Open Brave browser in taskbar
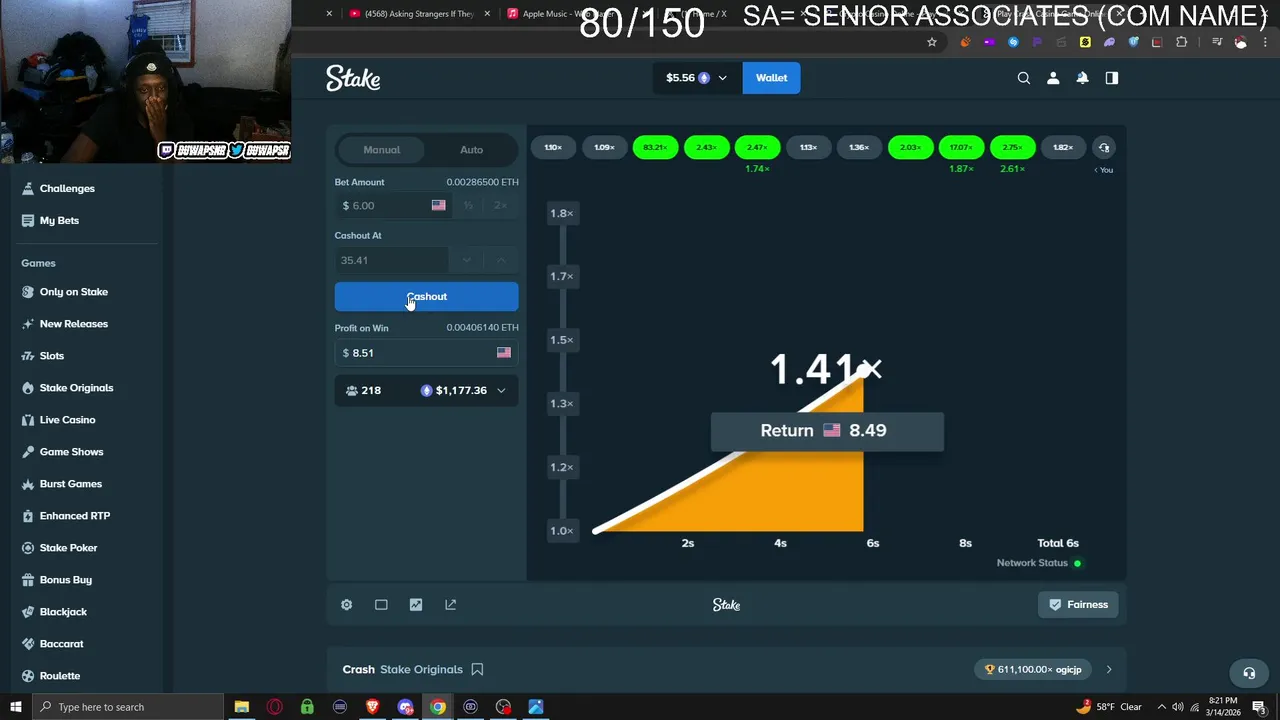This screenshot has width=1280, height=720. coord(373,707)
